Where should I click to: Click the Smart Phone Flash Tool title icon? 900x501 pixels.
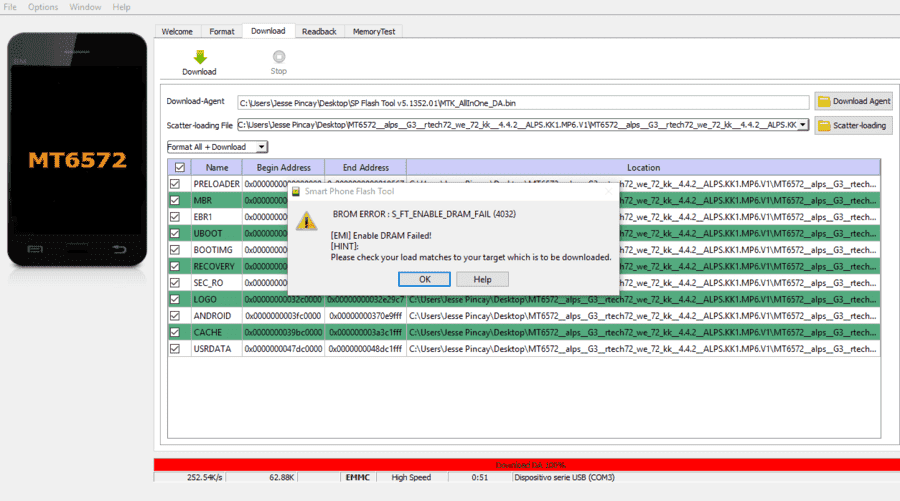click(296, 192)
